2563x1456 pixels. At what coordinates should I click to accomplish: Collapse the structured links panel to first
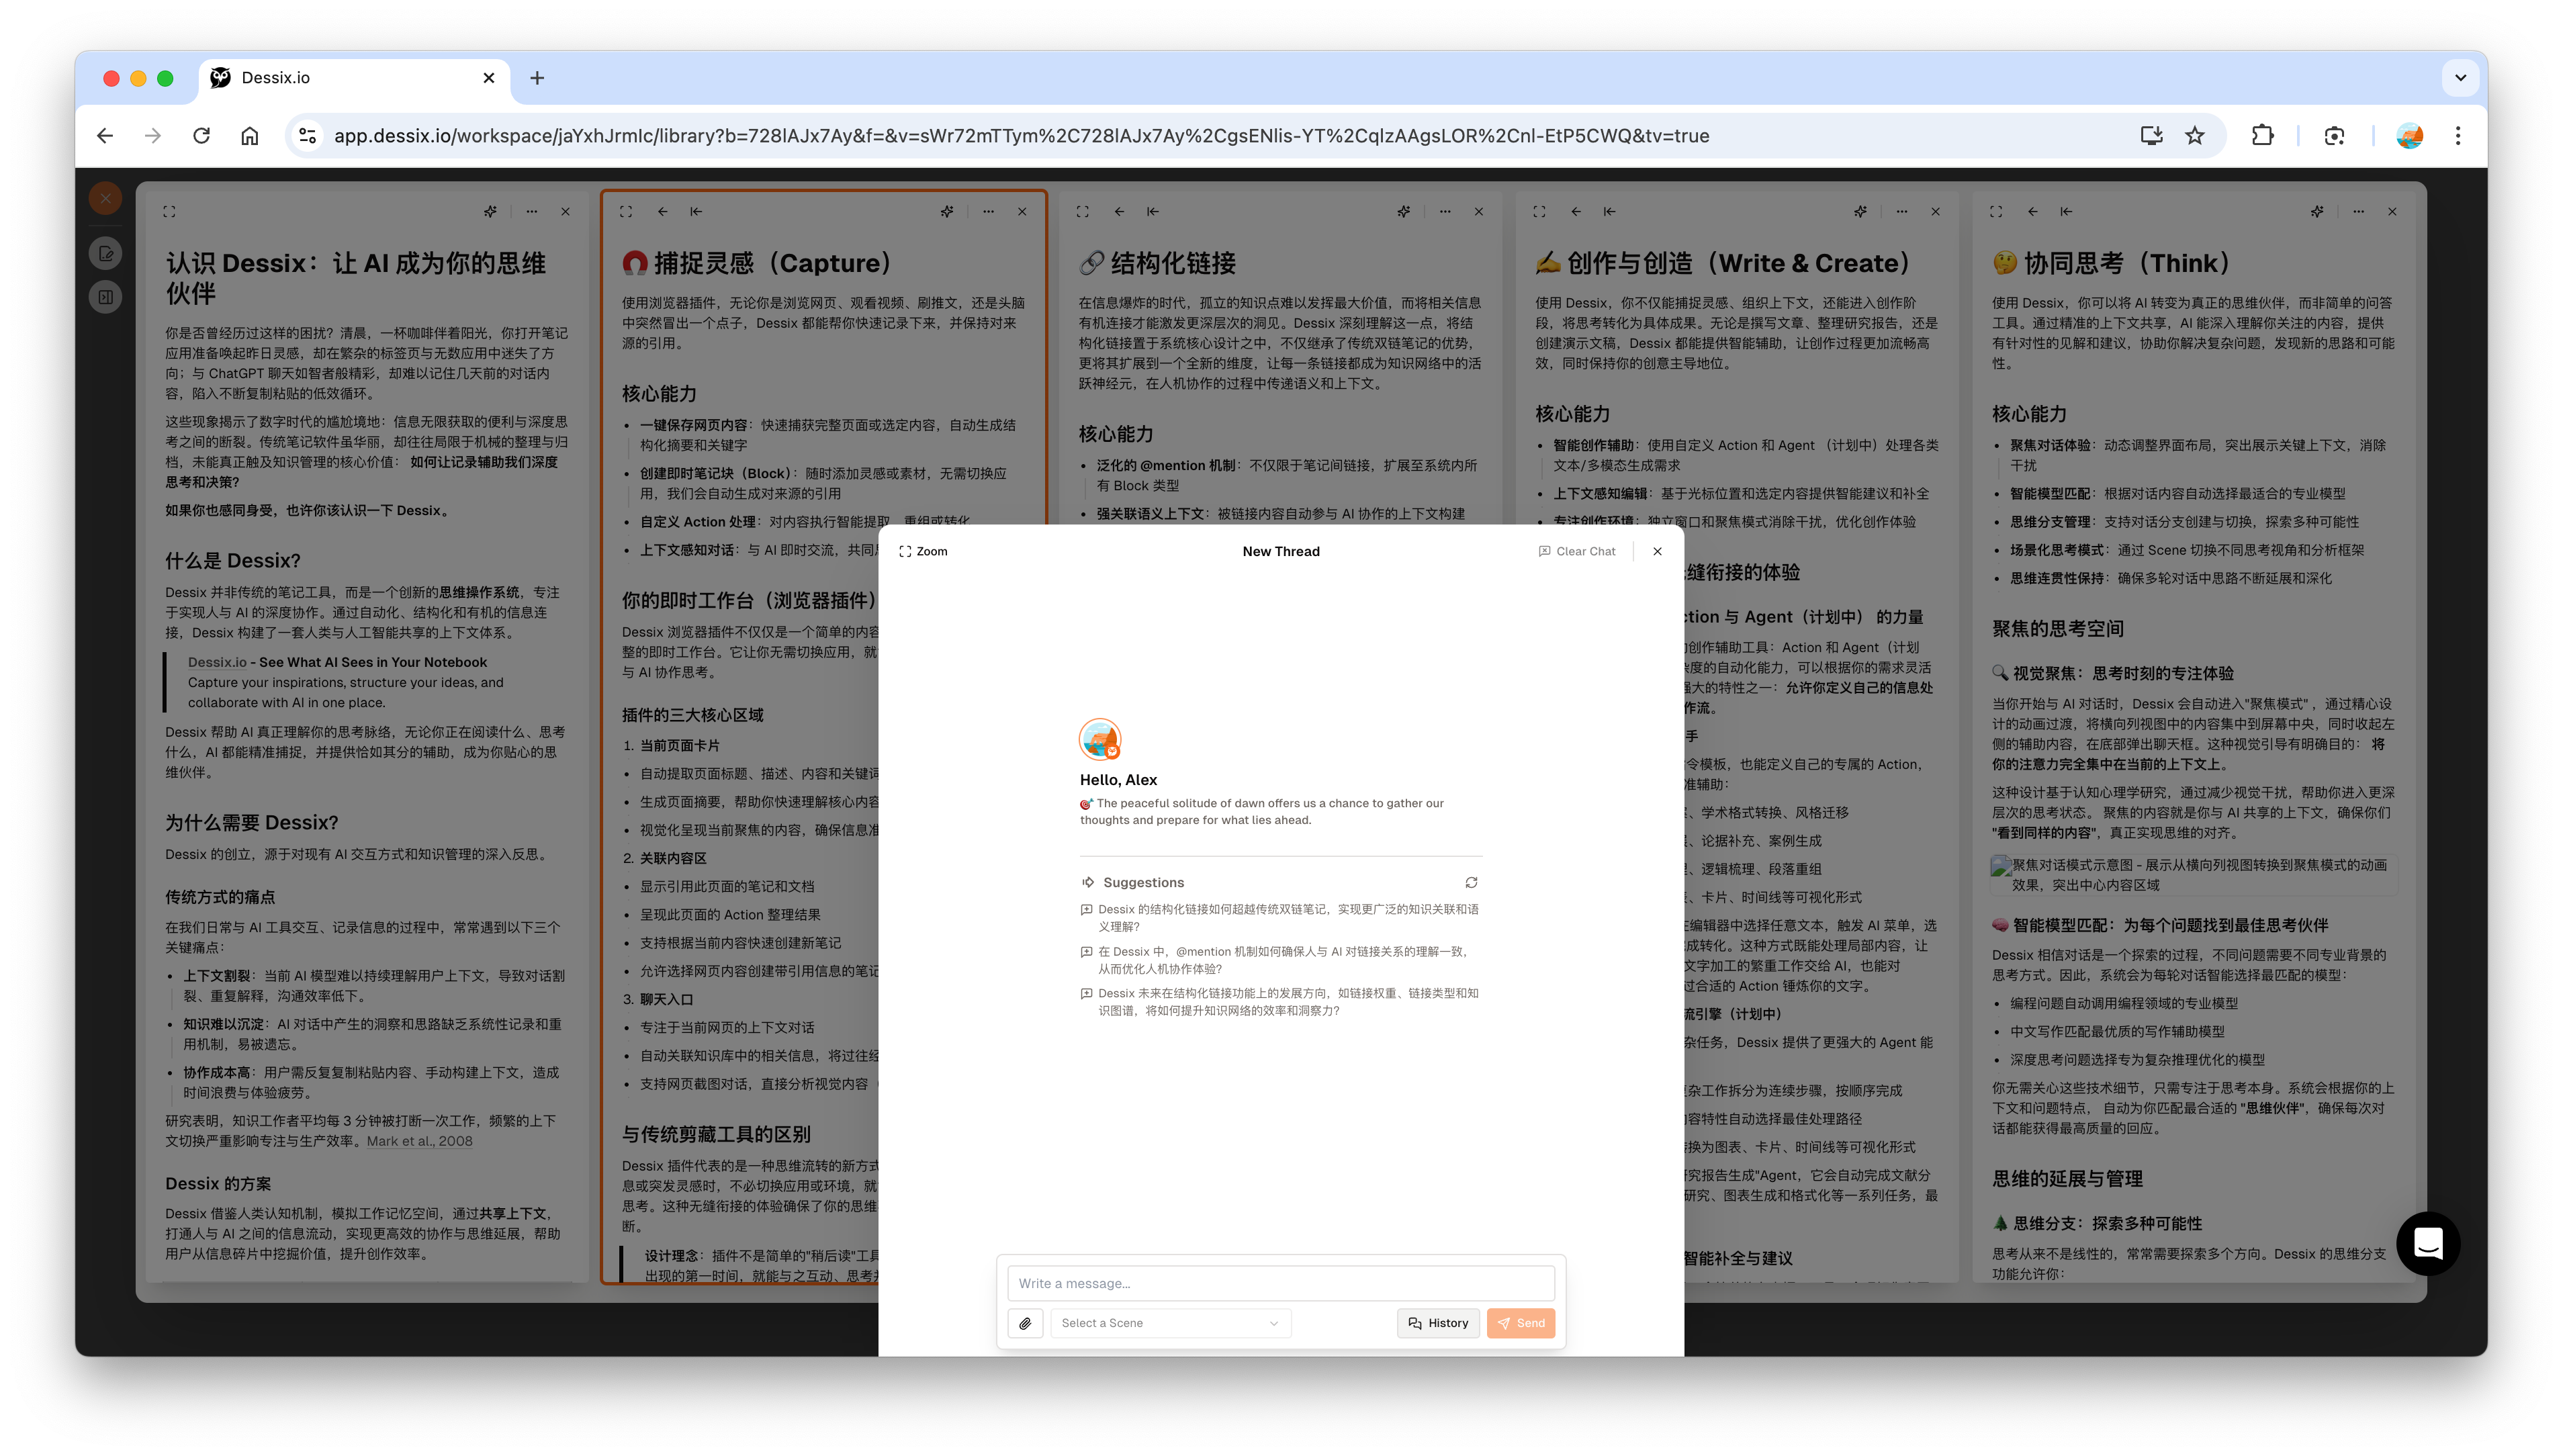click(1153, 211)
